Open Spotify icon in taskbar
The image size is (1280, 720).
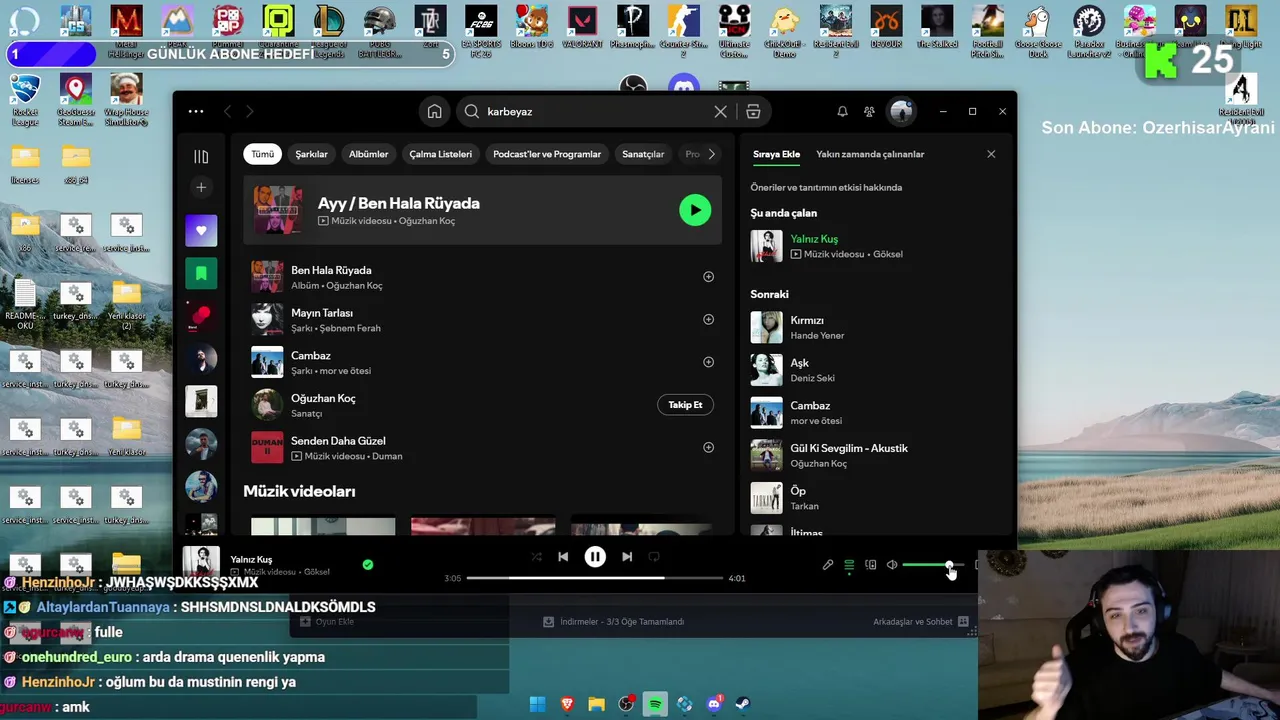click(x=655, y=704)
